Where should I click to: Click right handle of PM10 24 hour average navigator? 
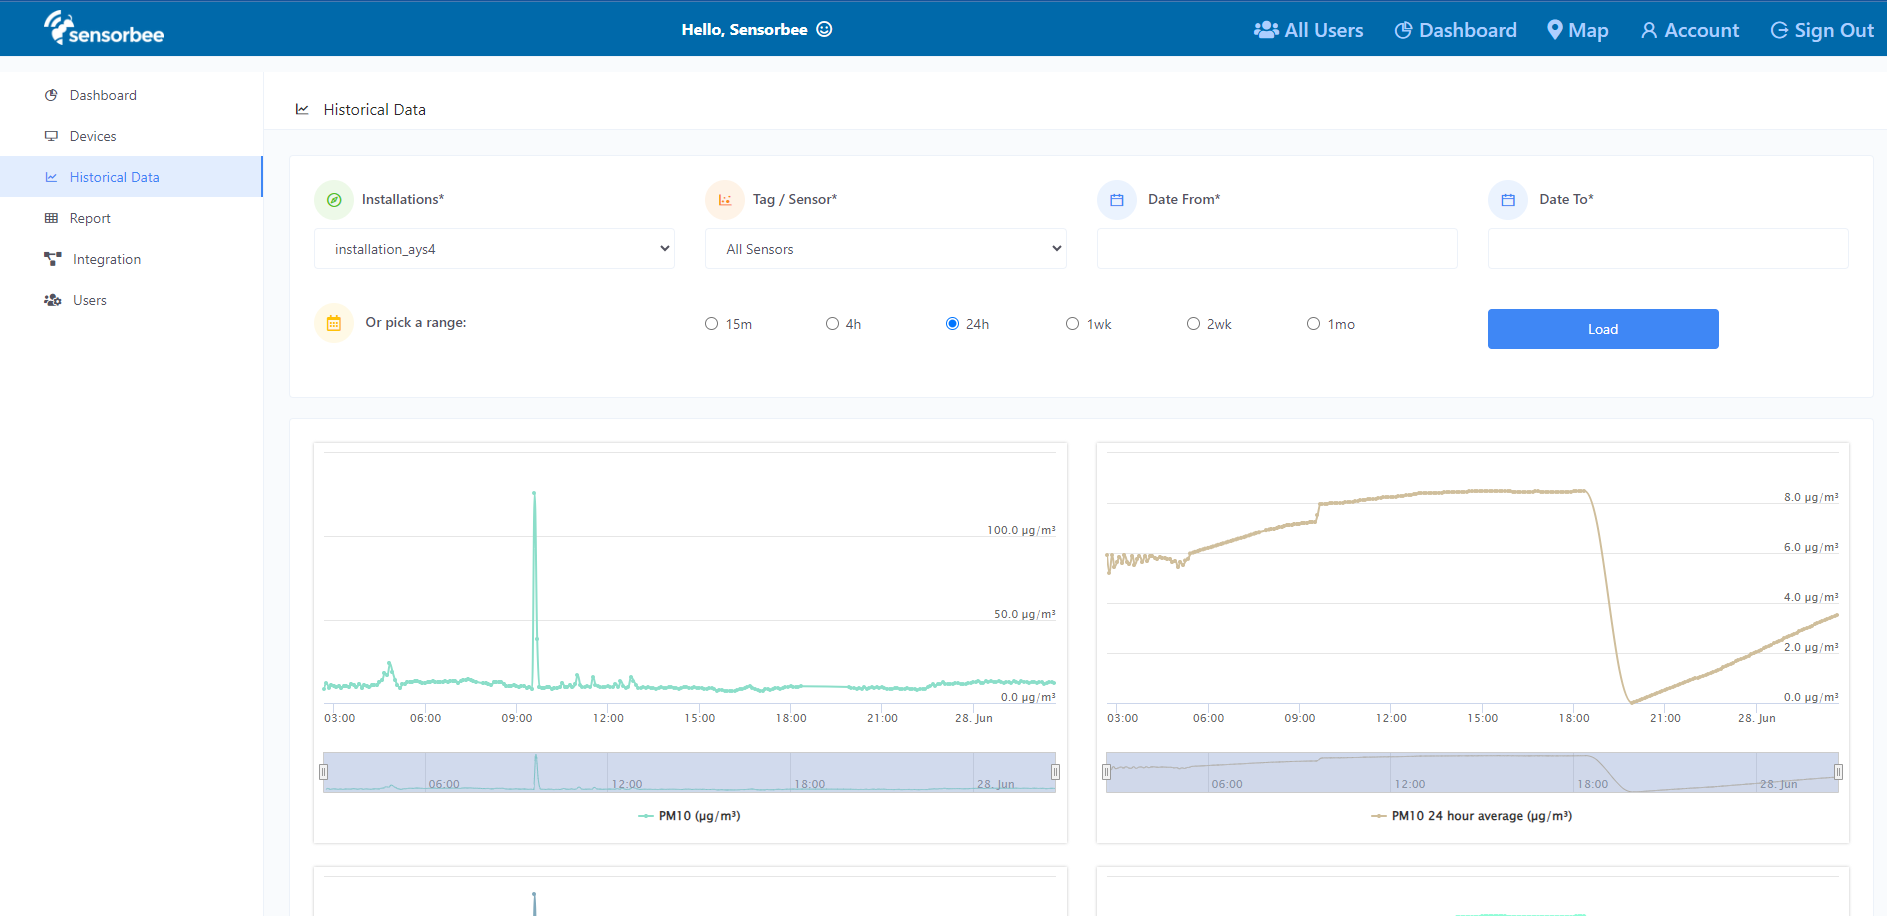coord(1838,772)
